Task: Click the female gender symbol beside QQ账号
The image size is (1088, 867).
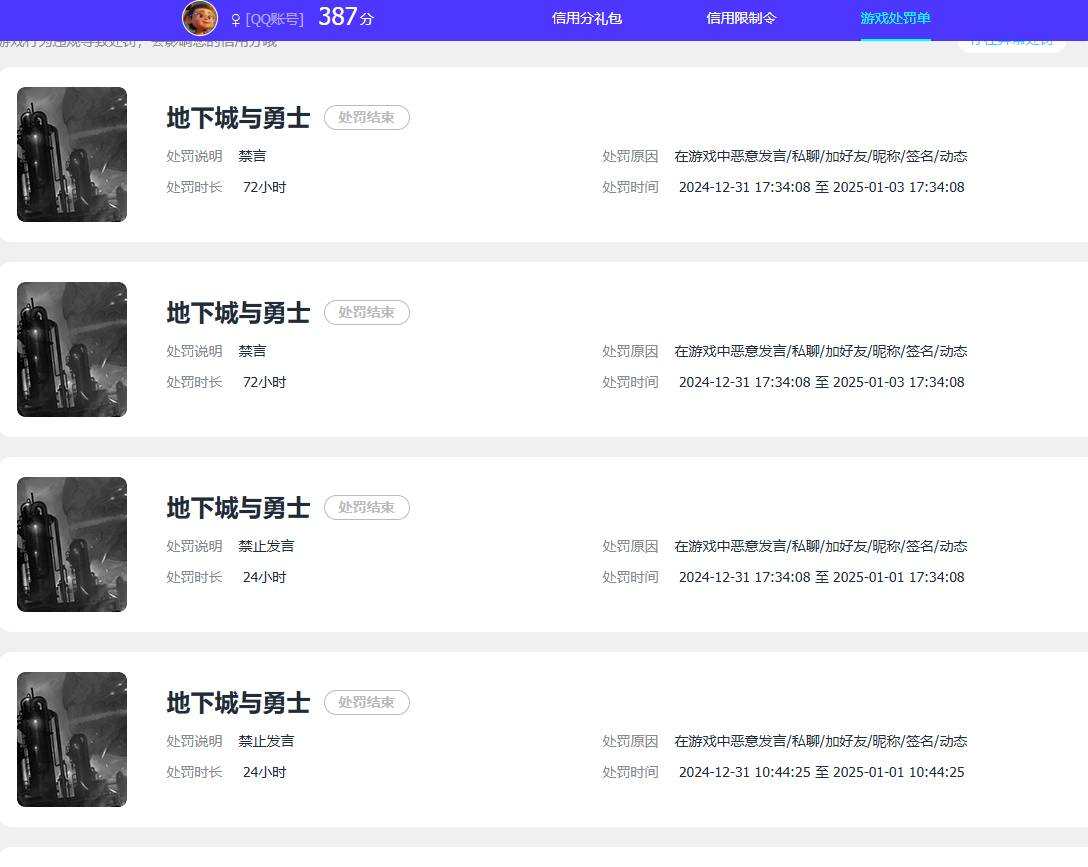Action: 236,20
